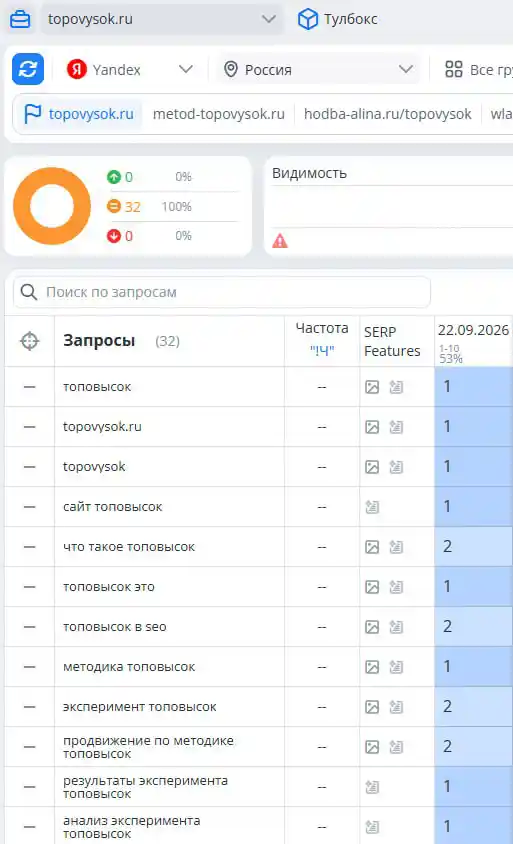Click the image SERP icon for топовысок в seo
Image resolution: width=513 pixels, height=844 pixels.
click(x=372, y=627)
